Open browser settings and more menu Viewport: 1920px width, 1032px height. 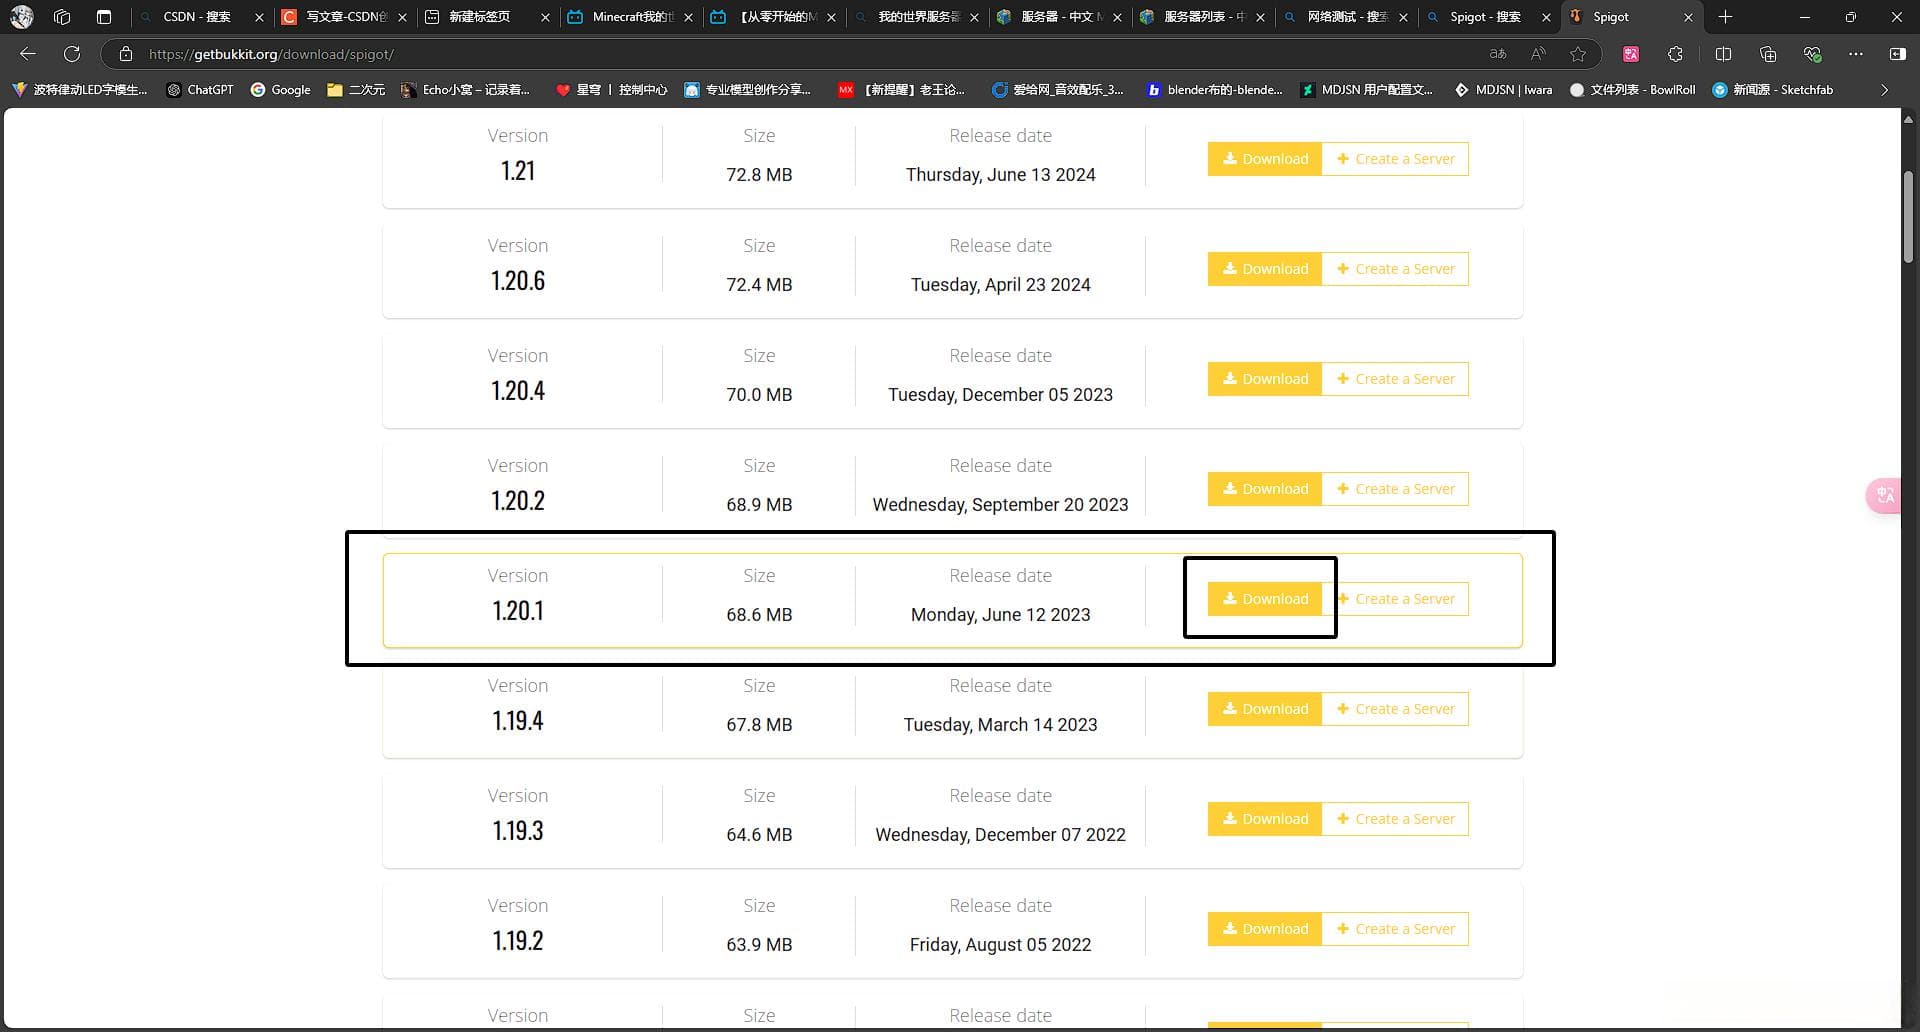(1856, 54)
